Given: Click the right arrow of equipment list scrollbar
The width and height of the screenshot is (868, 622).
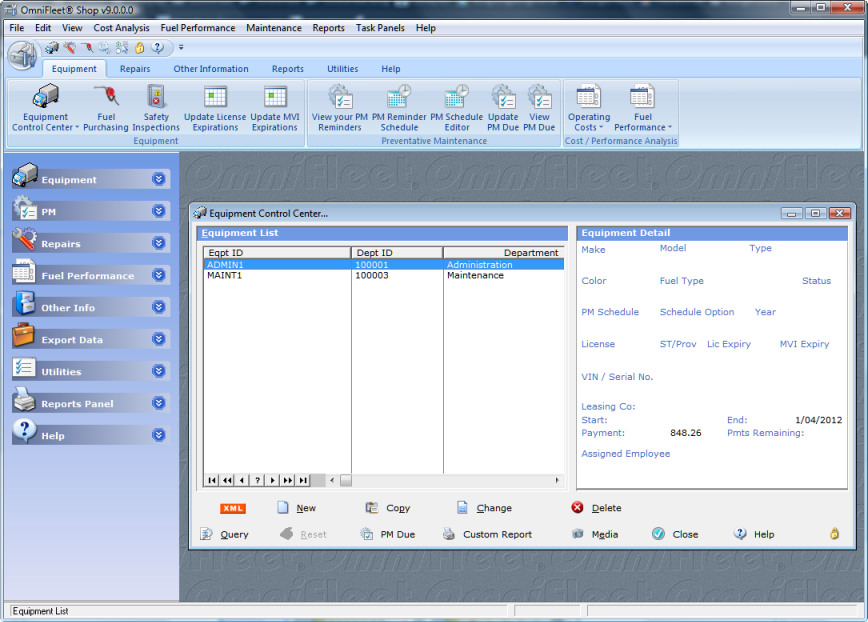Looking at the screenshot, I should [x=557, y=480].
